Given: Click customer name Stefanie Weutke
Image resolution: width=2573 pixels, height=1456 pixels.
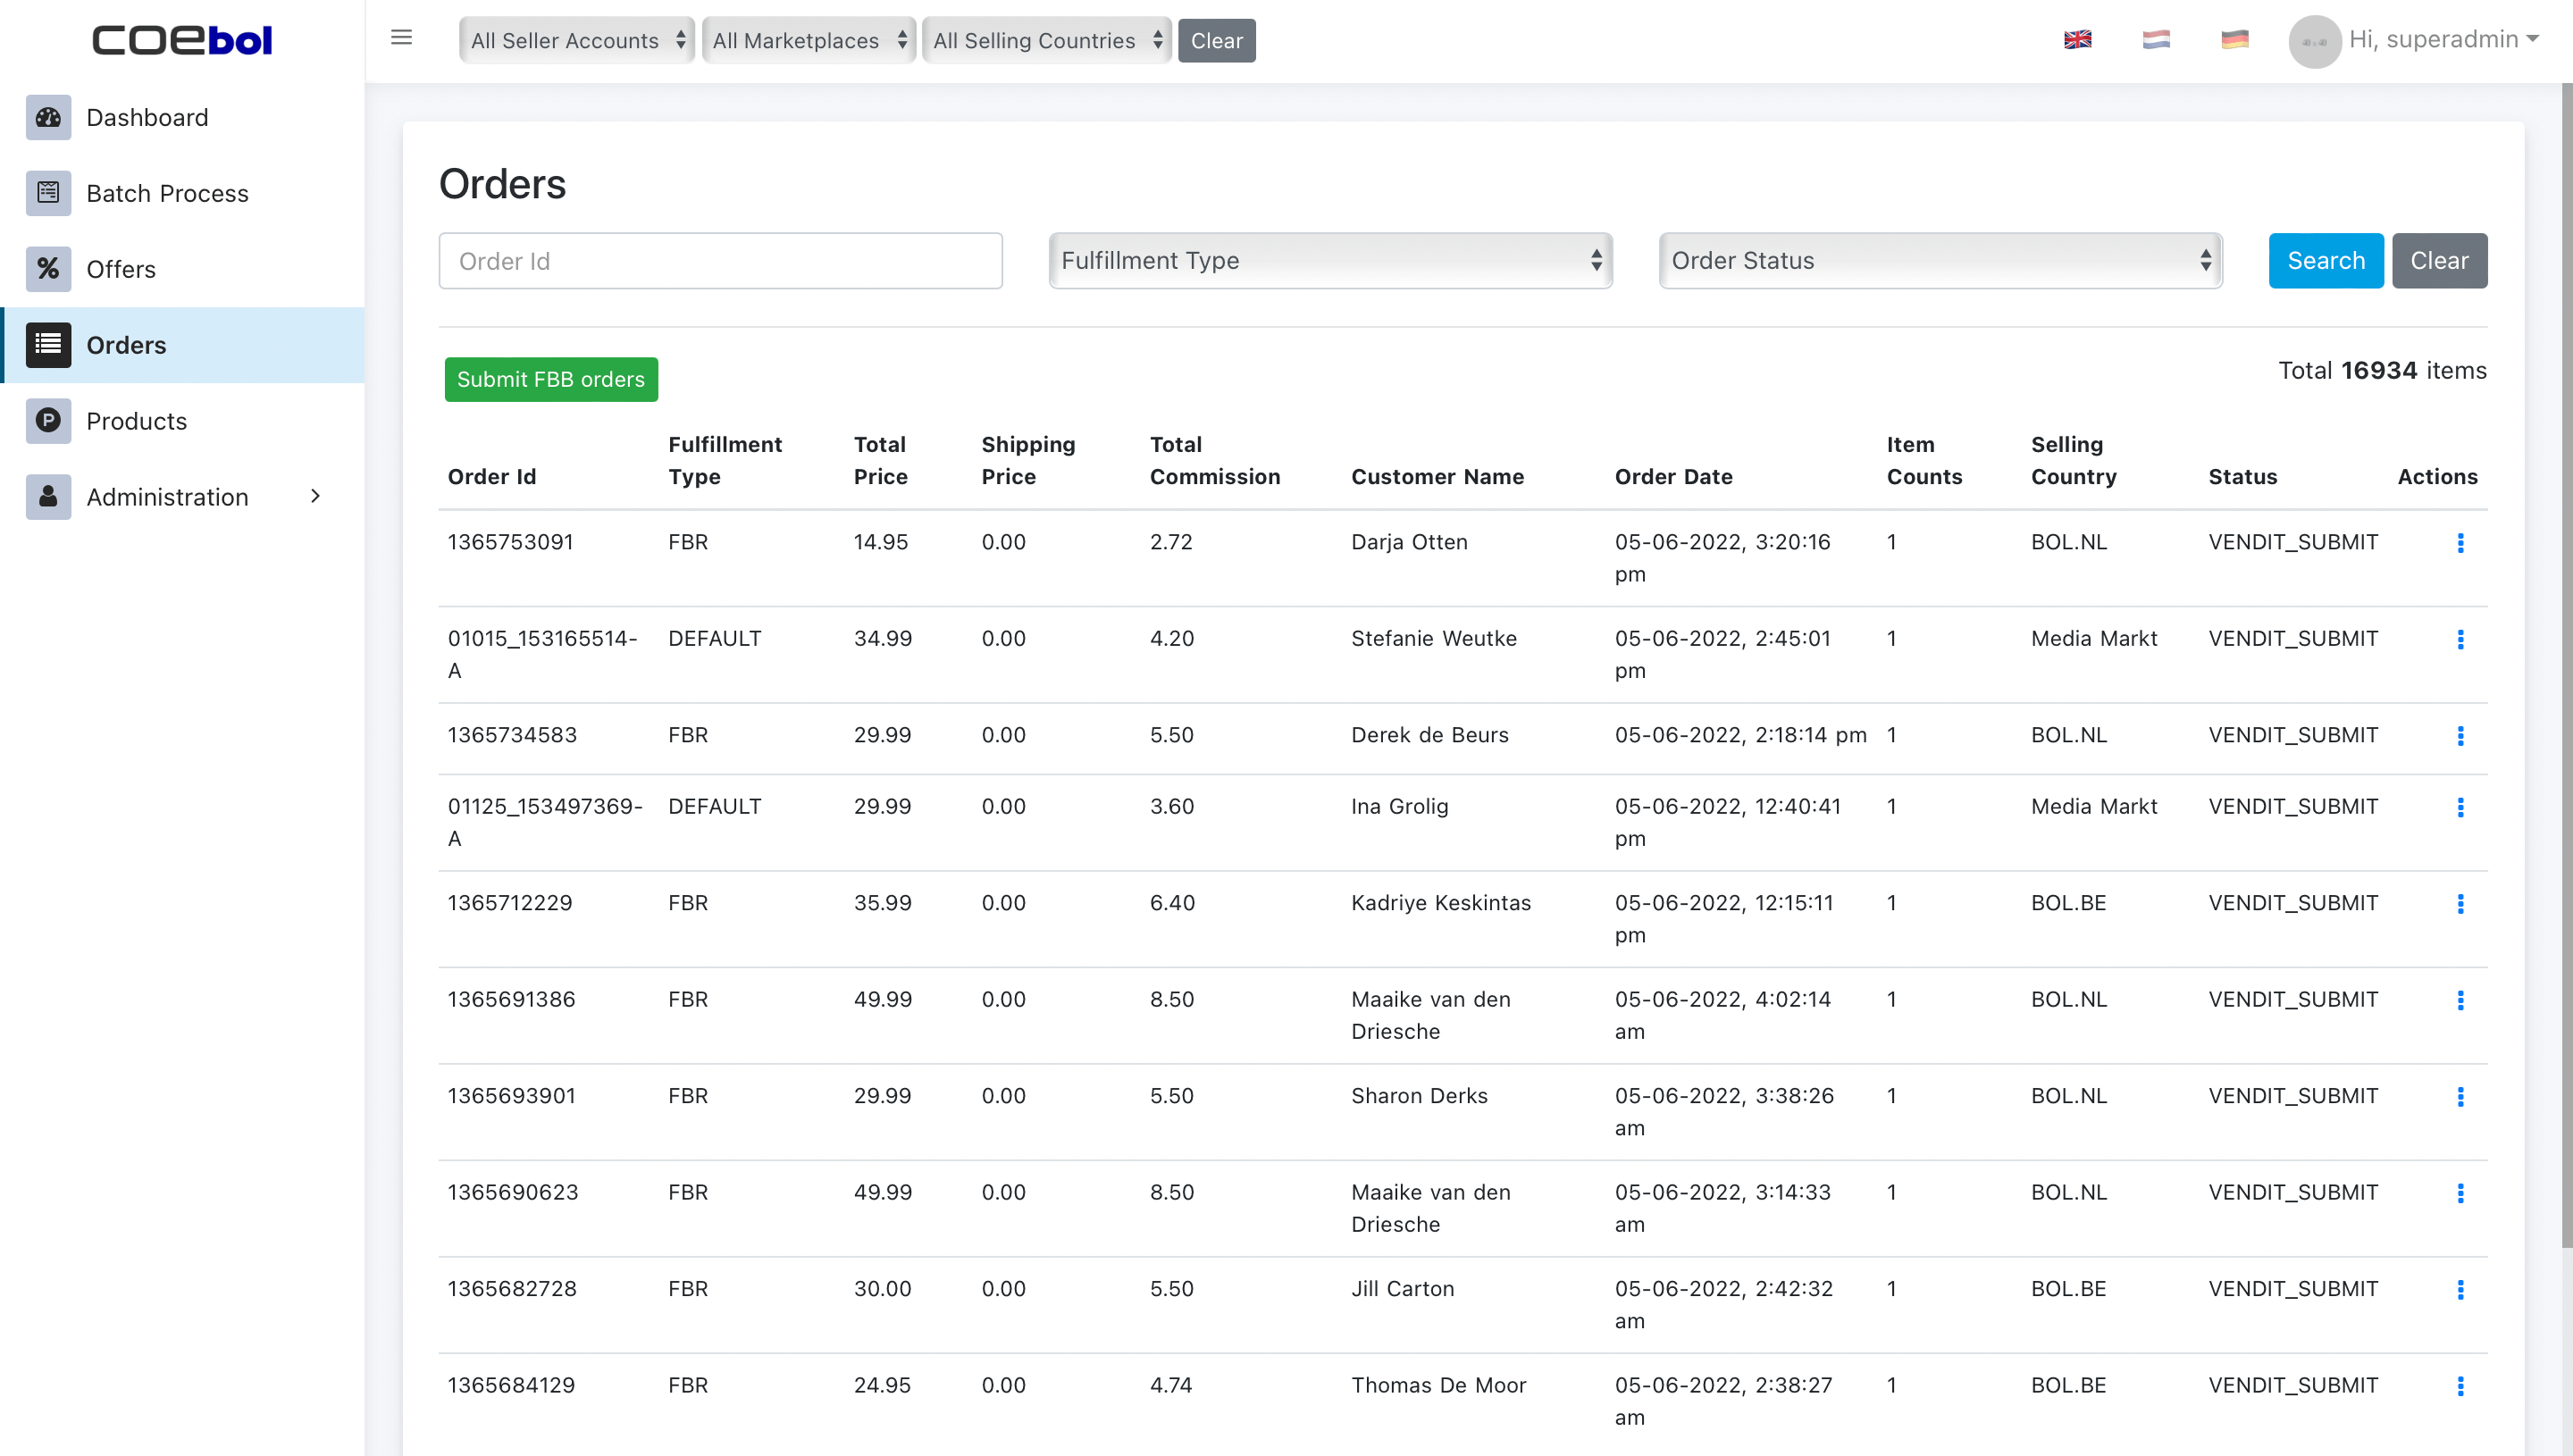Looking at the screenshot, I should [x=1433, y=639].
